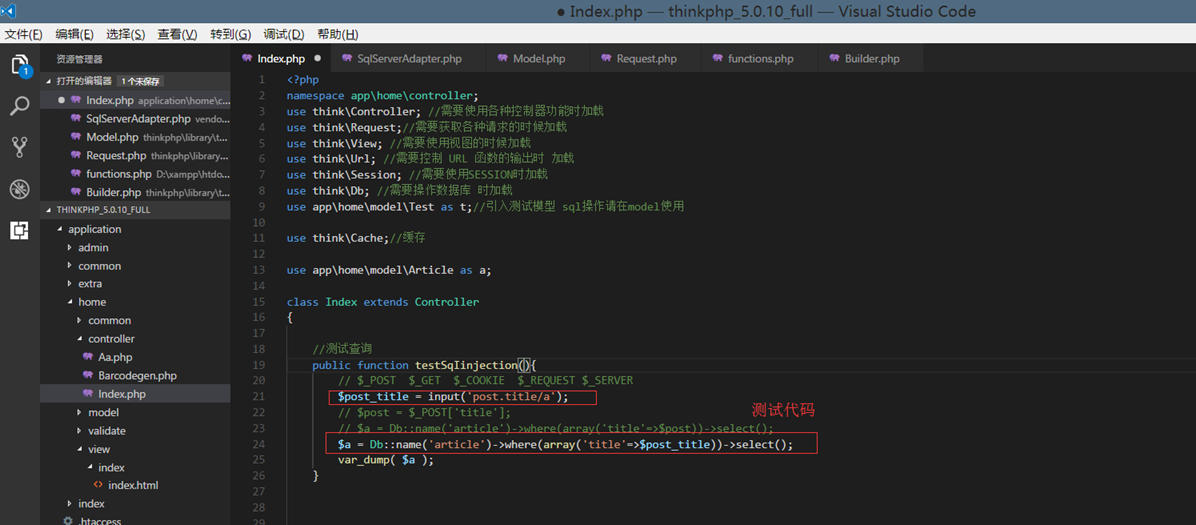Viewport: 1196px width, 525px height.
Task: Switch to the Request.php editor tab
Action: (x=646, y=58)
